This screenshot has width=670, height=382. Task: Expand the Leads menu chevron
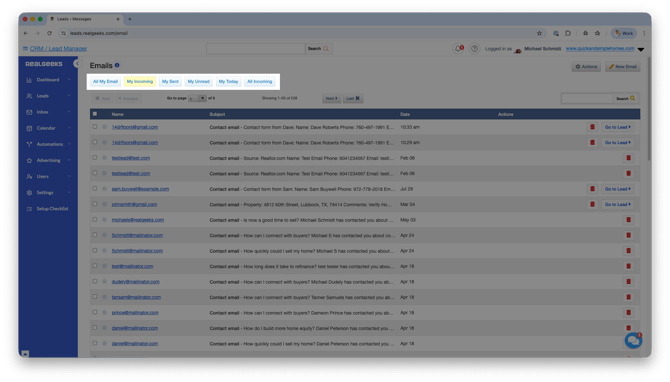point(69,96)
